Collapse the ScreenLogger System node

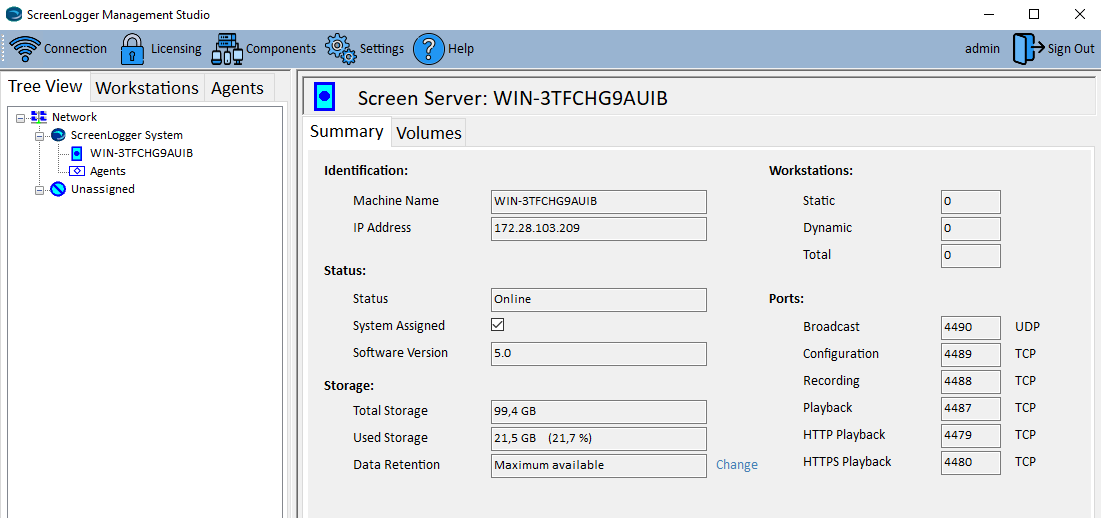pyautogui.click(x=40, y=136)
